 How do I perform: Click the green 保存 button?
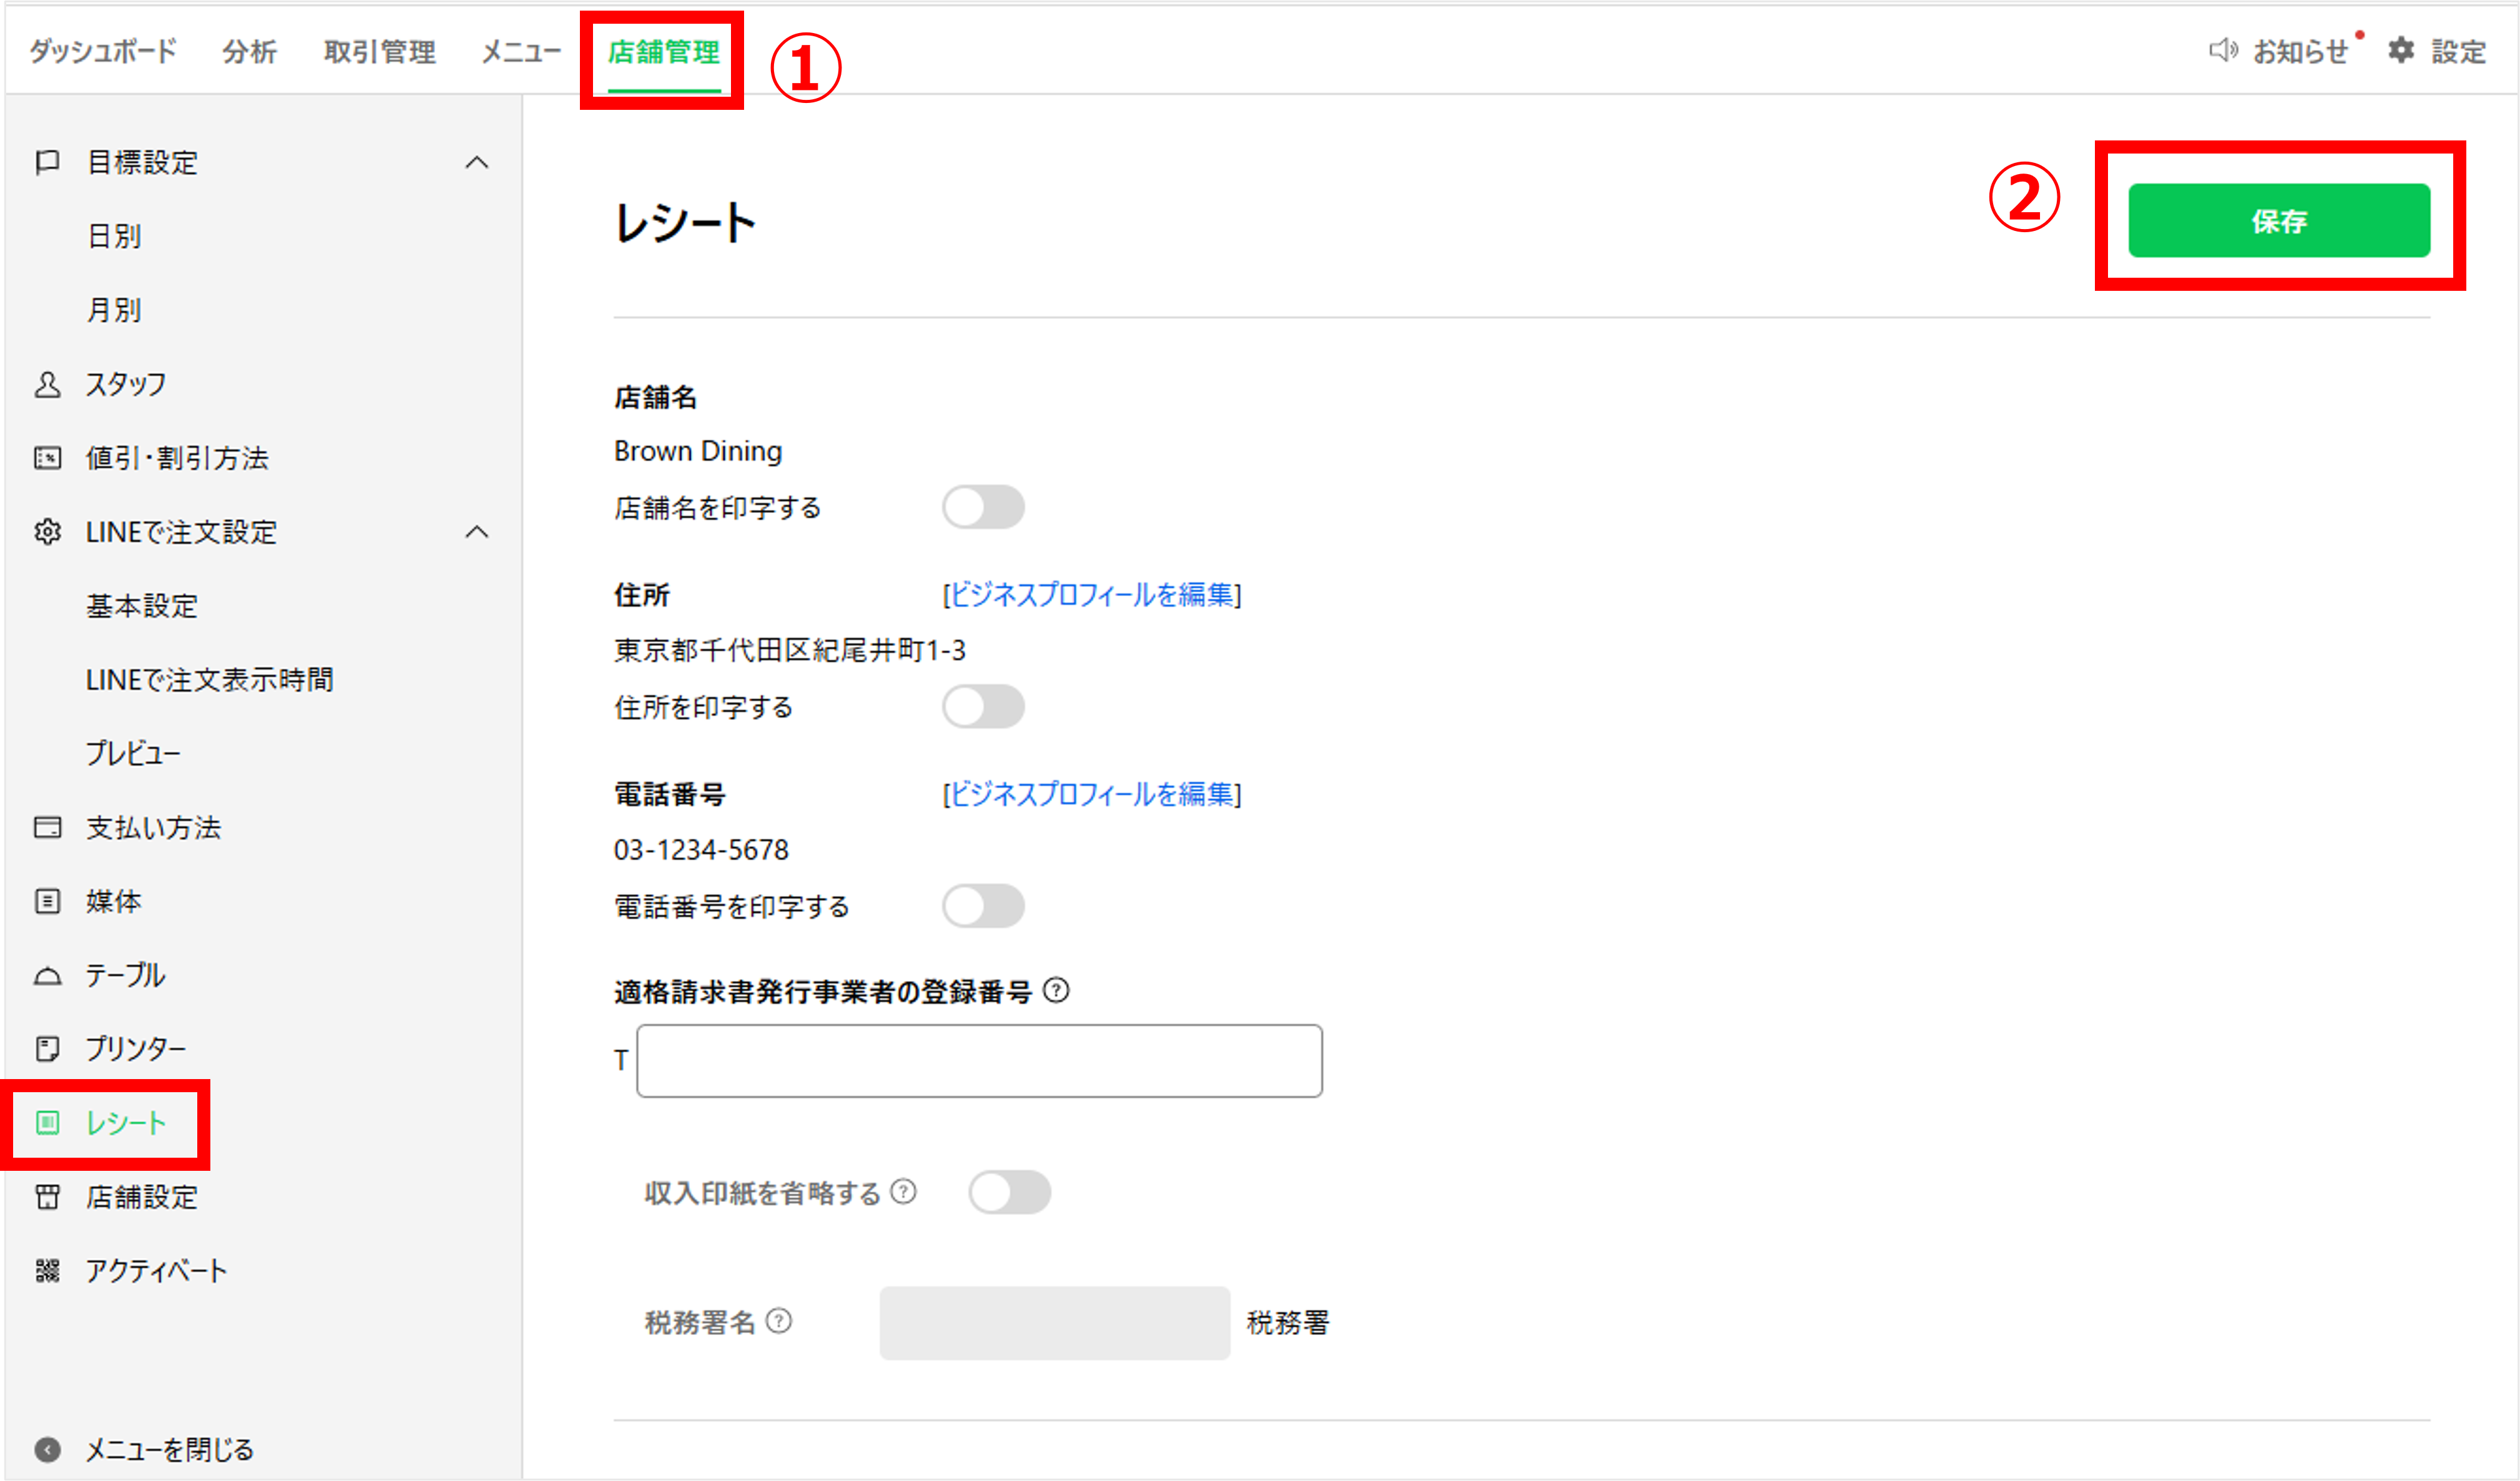tap(2279, 220)
